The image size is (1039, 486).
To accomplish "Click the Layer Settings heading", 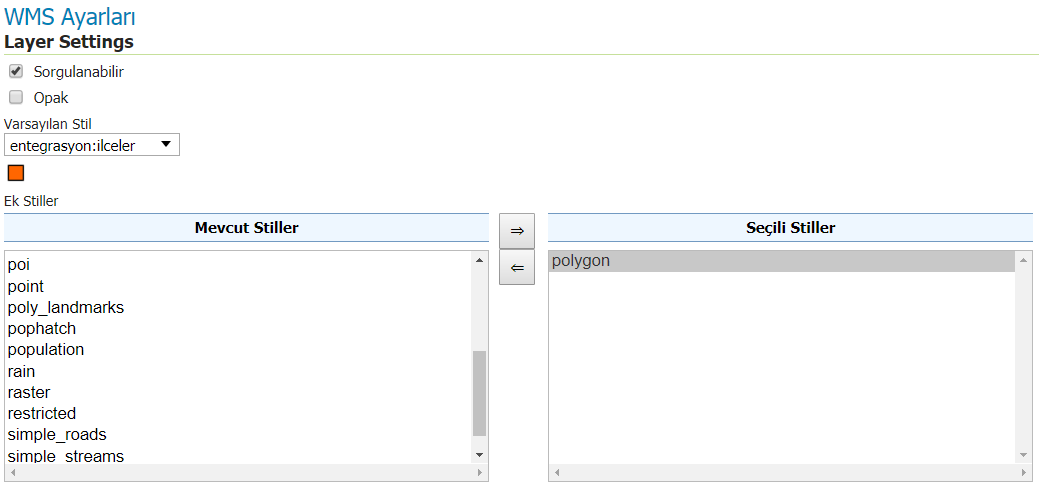I will pyautogui.click(x=69, y=42).
